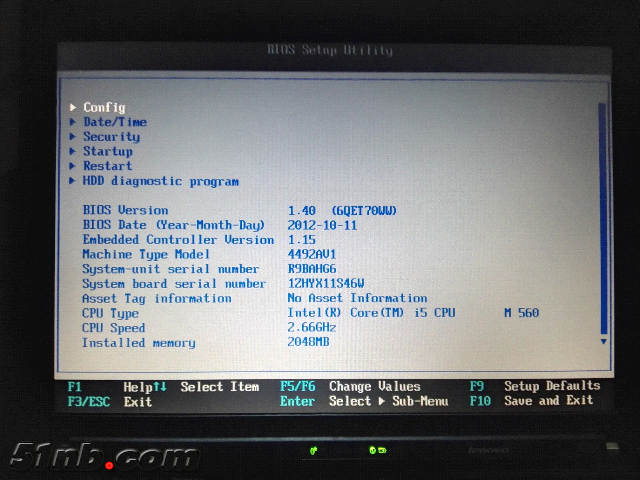Open the Date/Time menu entry
This screenshot has width=640, height=480.
pyautogui.click(x=115, y=122)
